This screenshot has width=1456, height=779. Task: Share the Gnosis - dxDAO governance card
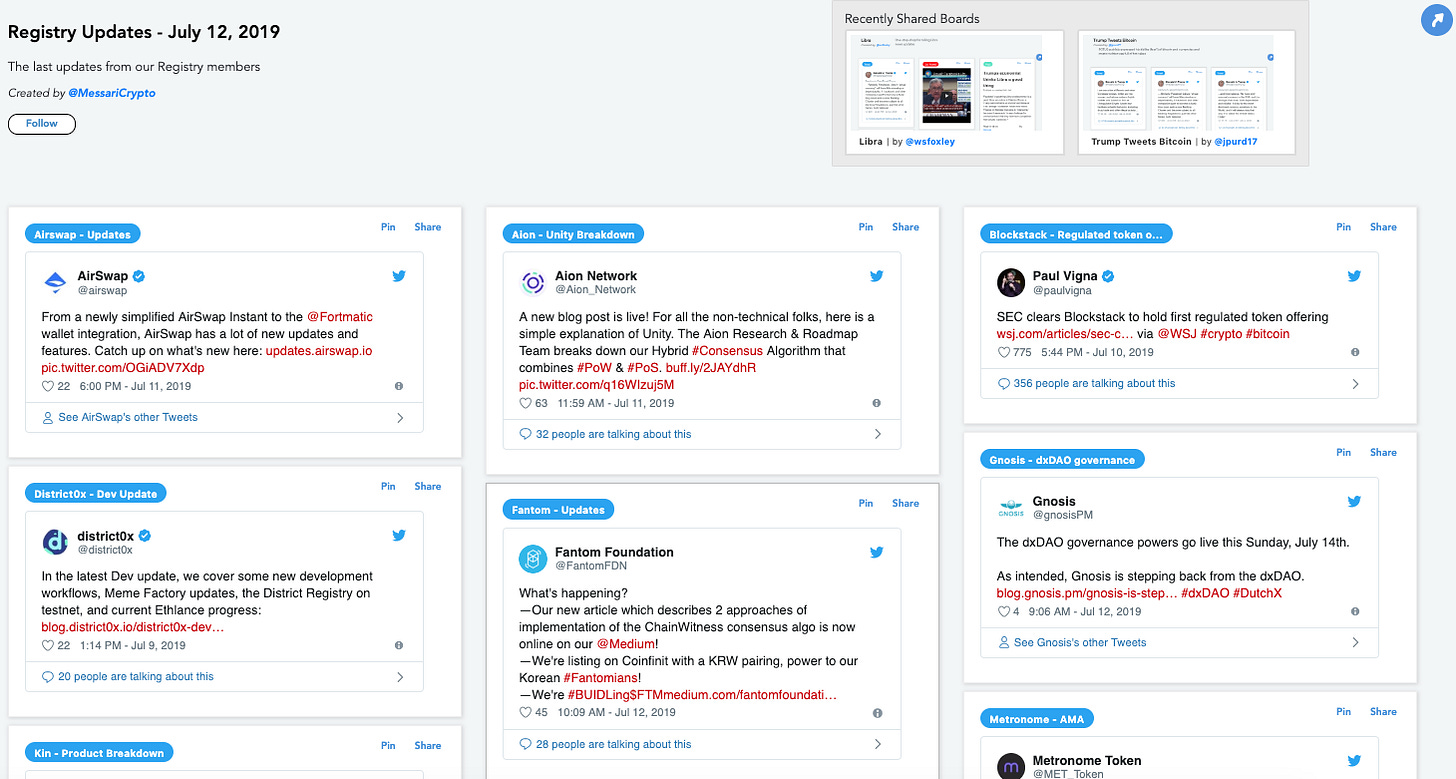[1384, 452]
